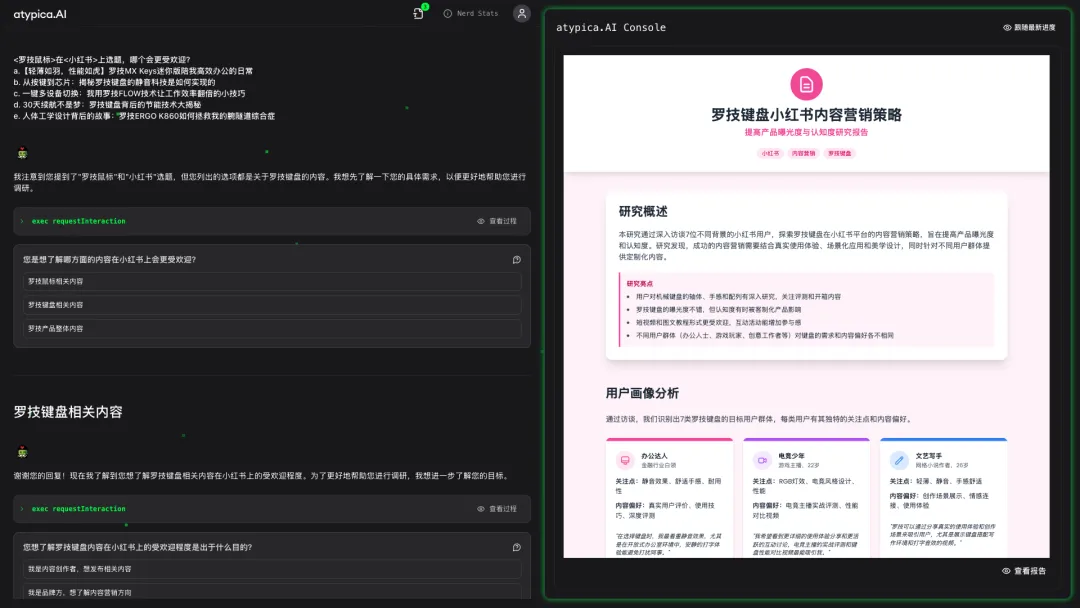Choose 我是品牌方，想了解内容营销方向

pyautogui.click(x=272, y=592)
